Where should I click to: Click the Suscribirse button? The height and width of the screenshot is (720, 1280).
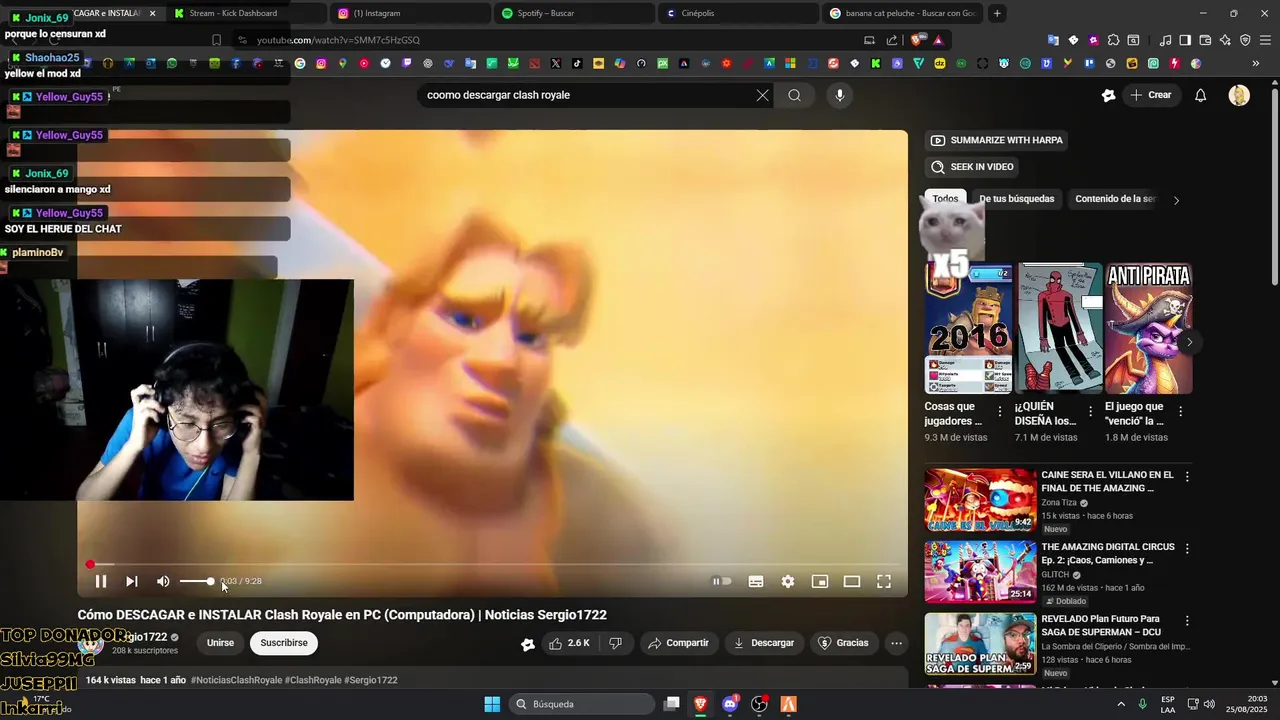284,643
